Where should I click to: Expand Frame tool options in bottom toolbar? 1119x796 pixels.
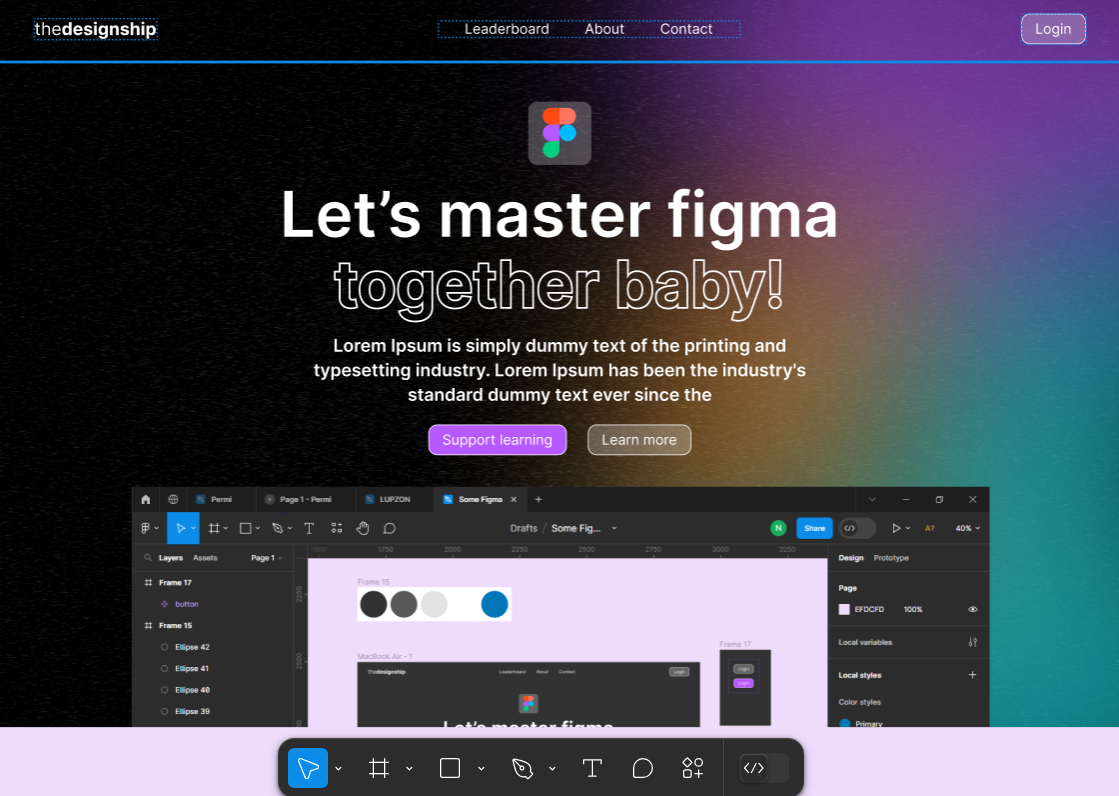click(409, 769)
